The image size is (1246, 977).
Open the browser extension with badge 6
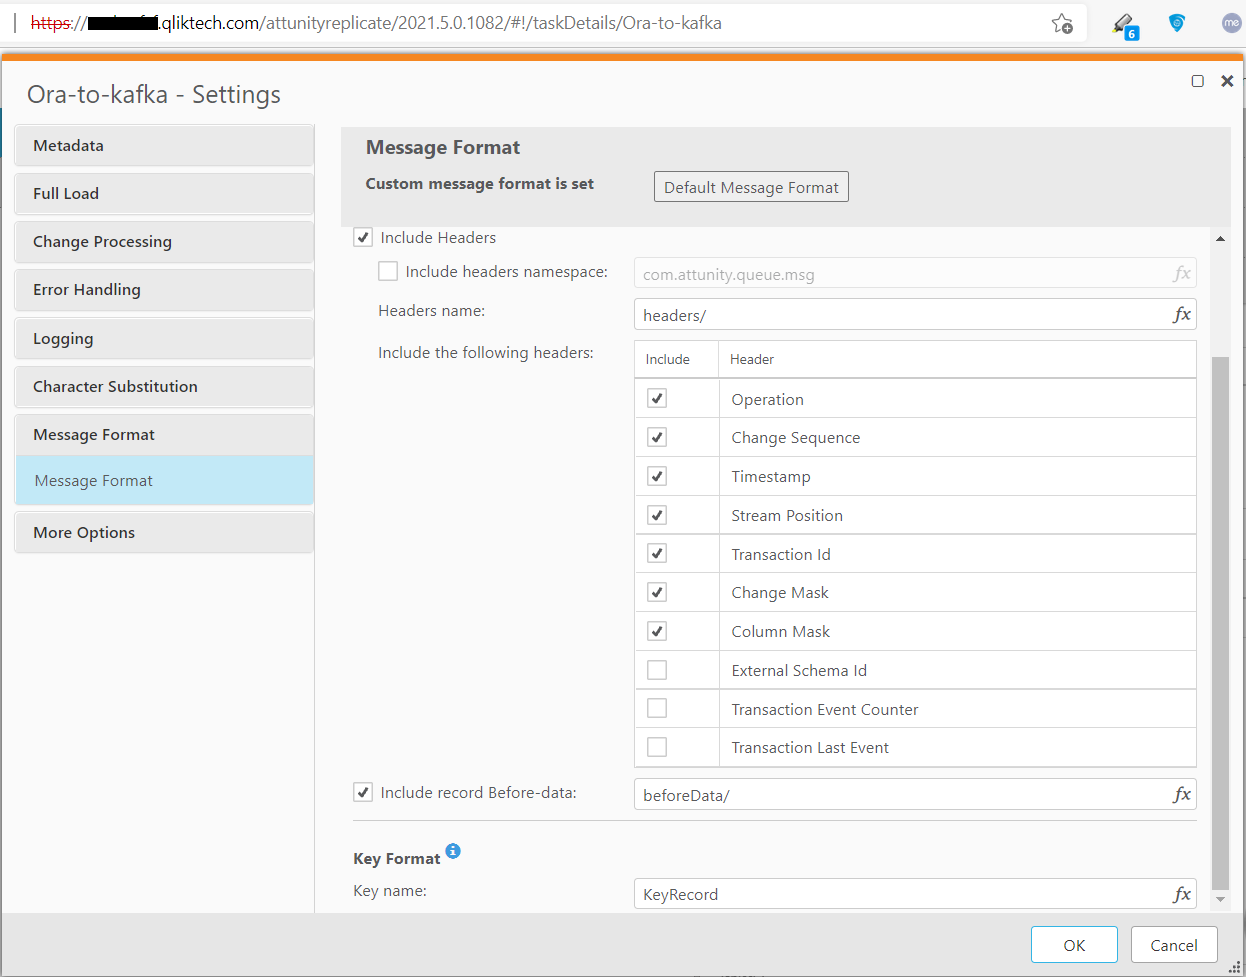1124,25
